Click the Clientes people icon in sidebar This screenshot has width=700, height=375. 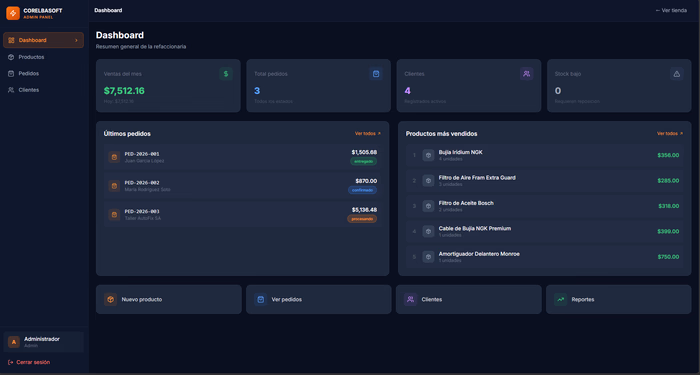(11, 90)
